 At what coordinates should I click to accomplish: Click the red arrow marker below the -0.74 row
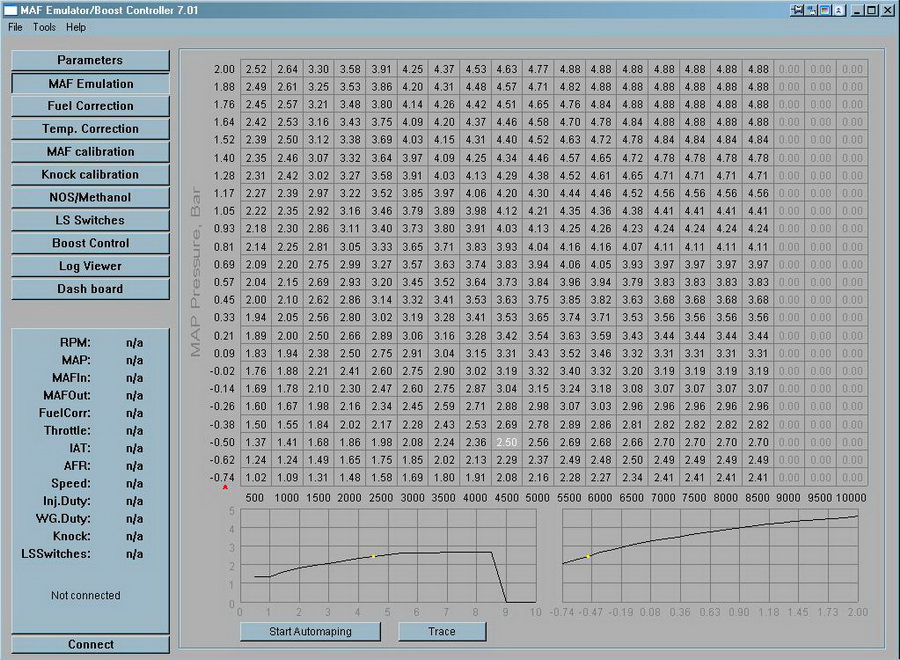tap(225, 487)
